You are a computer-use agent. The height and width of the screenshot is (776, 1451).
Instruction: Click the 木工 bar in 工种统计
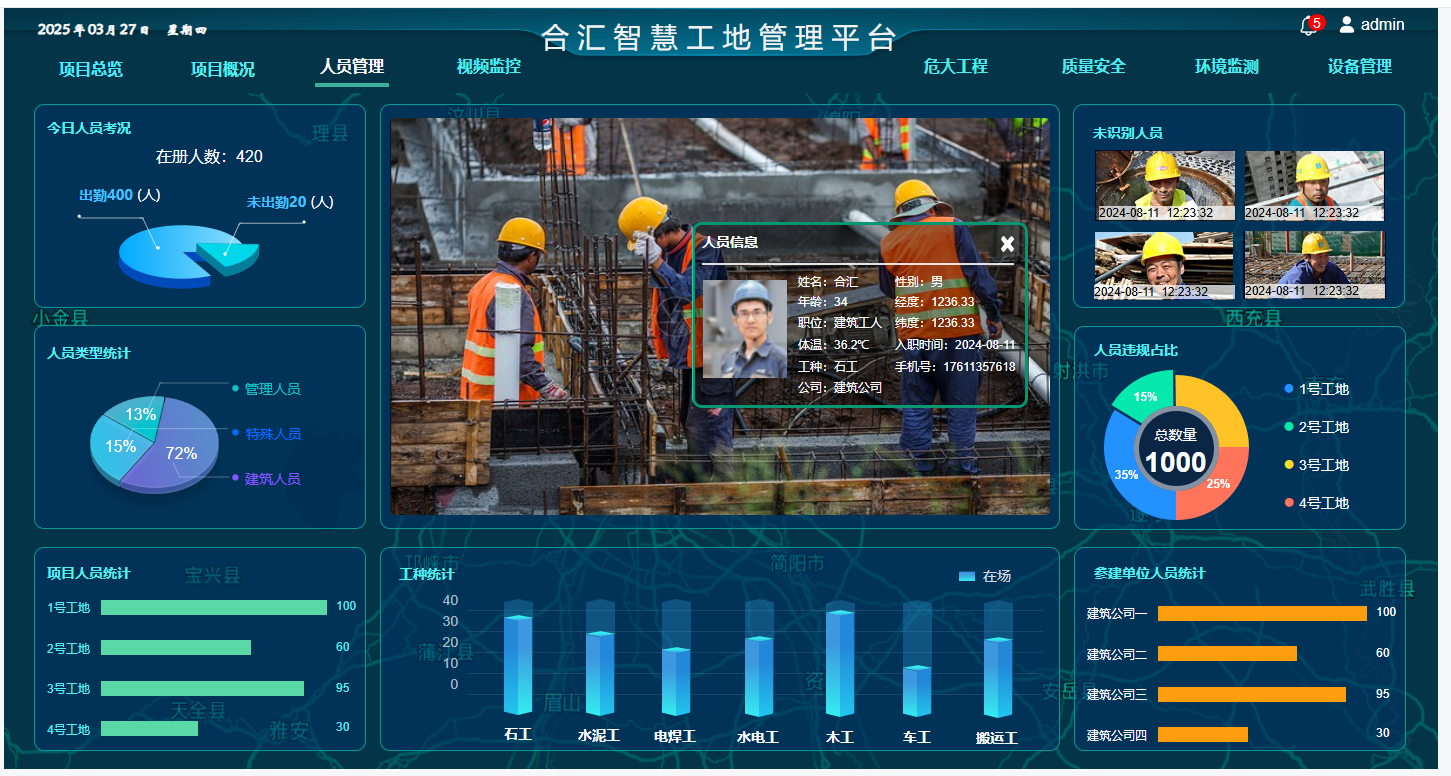[839, 664]
